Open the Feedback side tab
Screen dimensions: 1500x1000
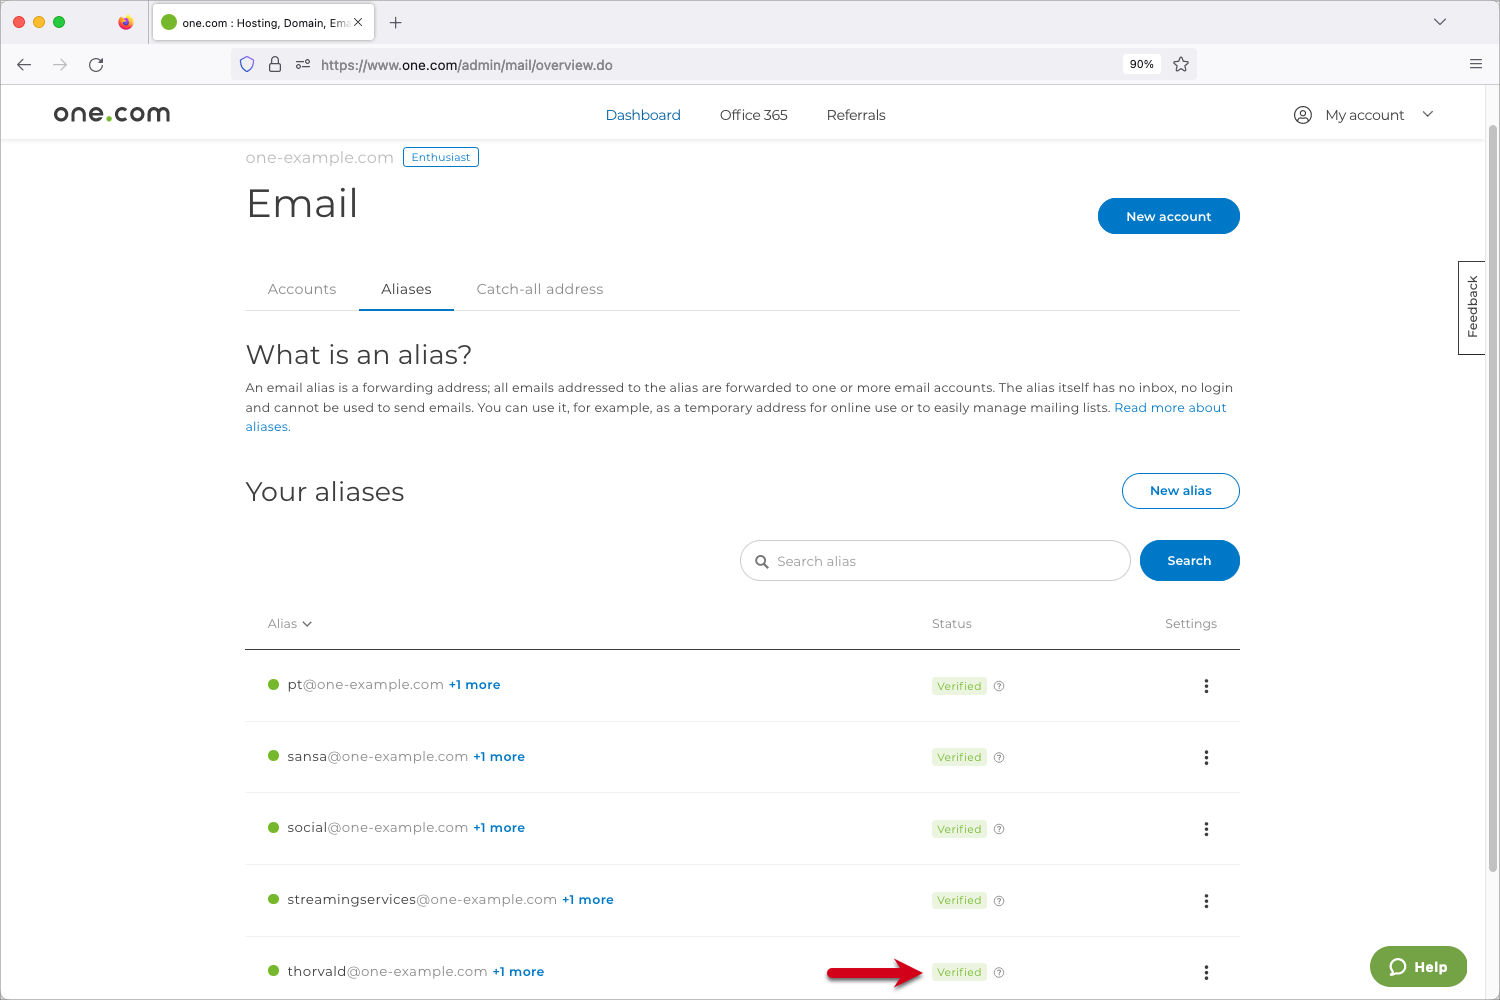pos(1472,307)
